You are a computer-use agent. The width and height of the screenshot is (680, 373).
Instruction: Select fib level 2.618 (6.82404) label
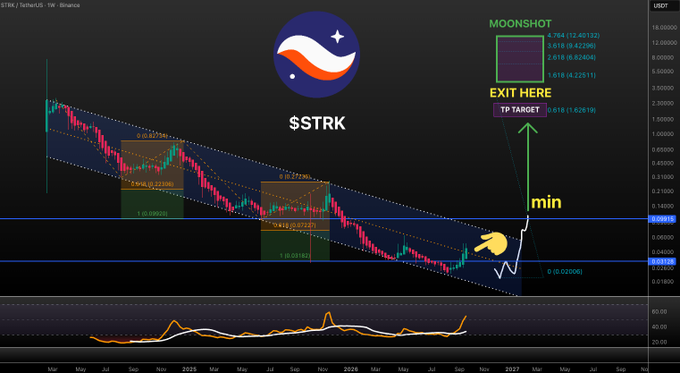tap(571, 57)
